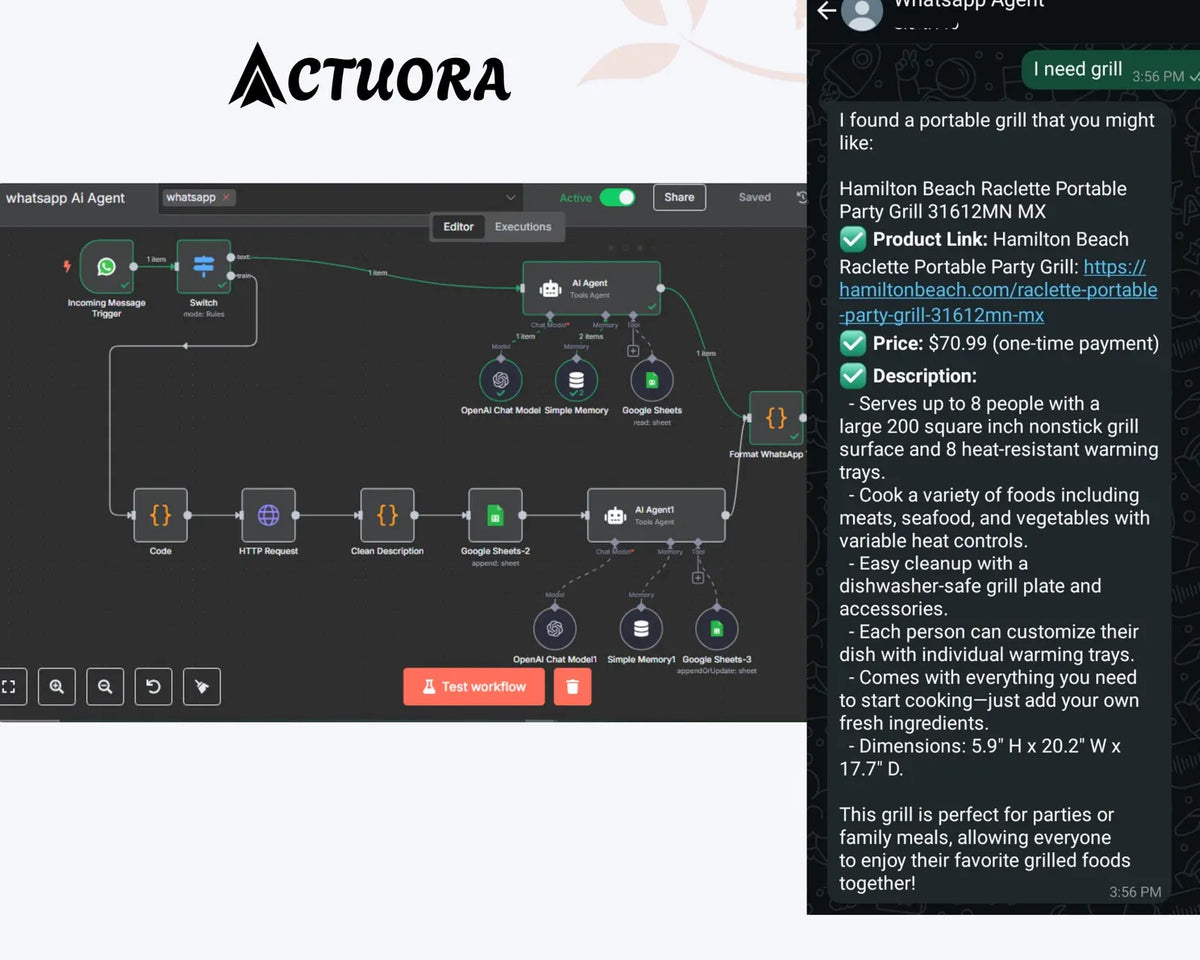
Task: Click the Switch node 'text' output connector
Action: [x=231, y=257]
